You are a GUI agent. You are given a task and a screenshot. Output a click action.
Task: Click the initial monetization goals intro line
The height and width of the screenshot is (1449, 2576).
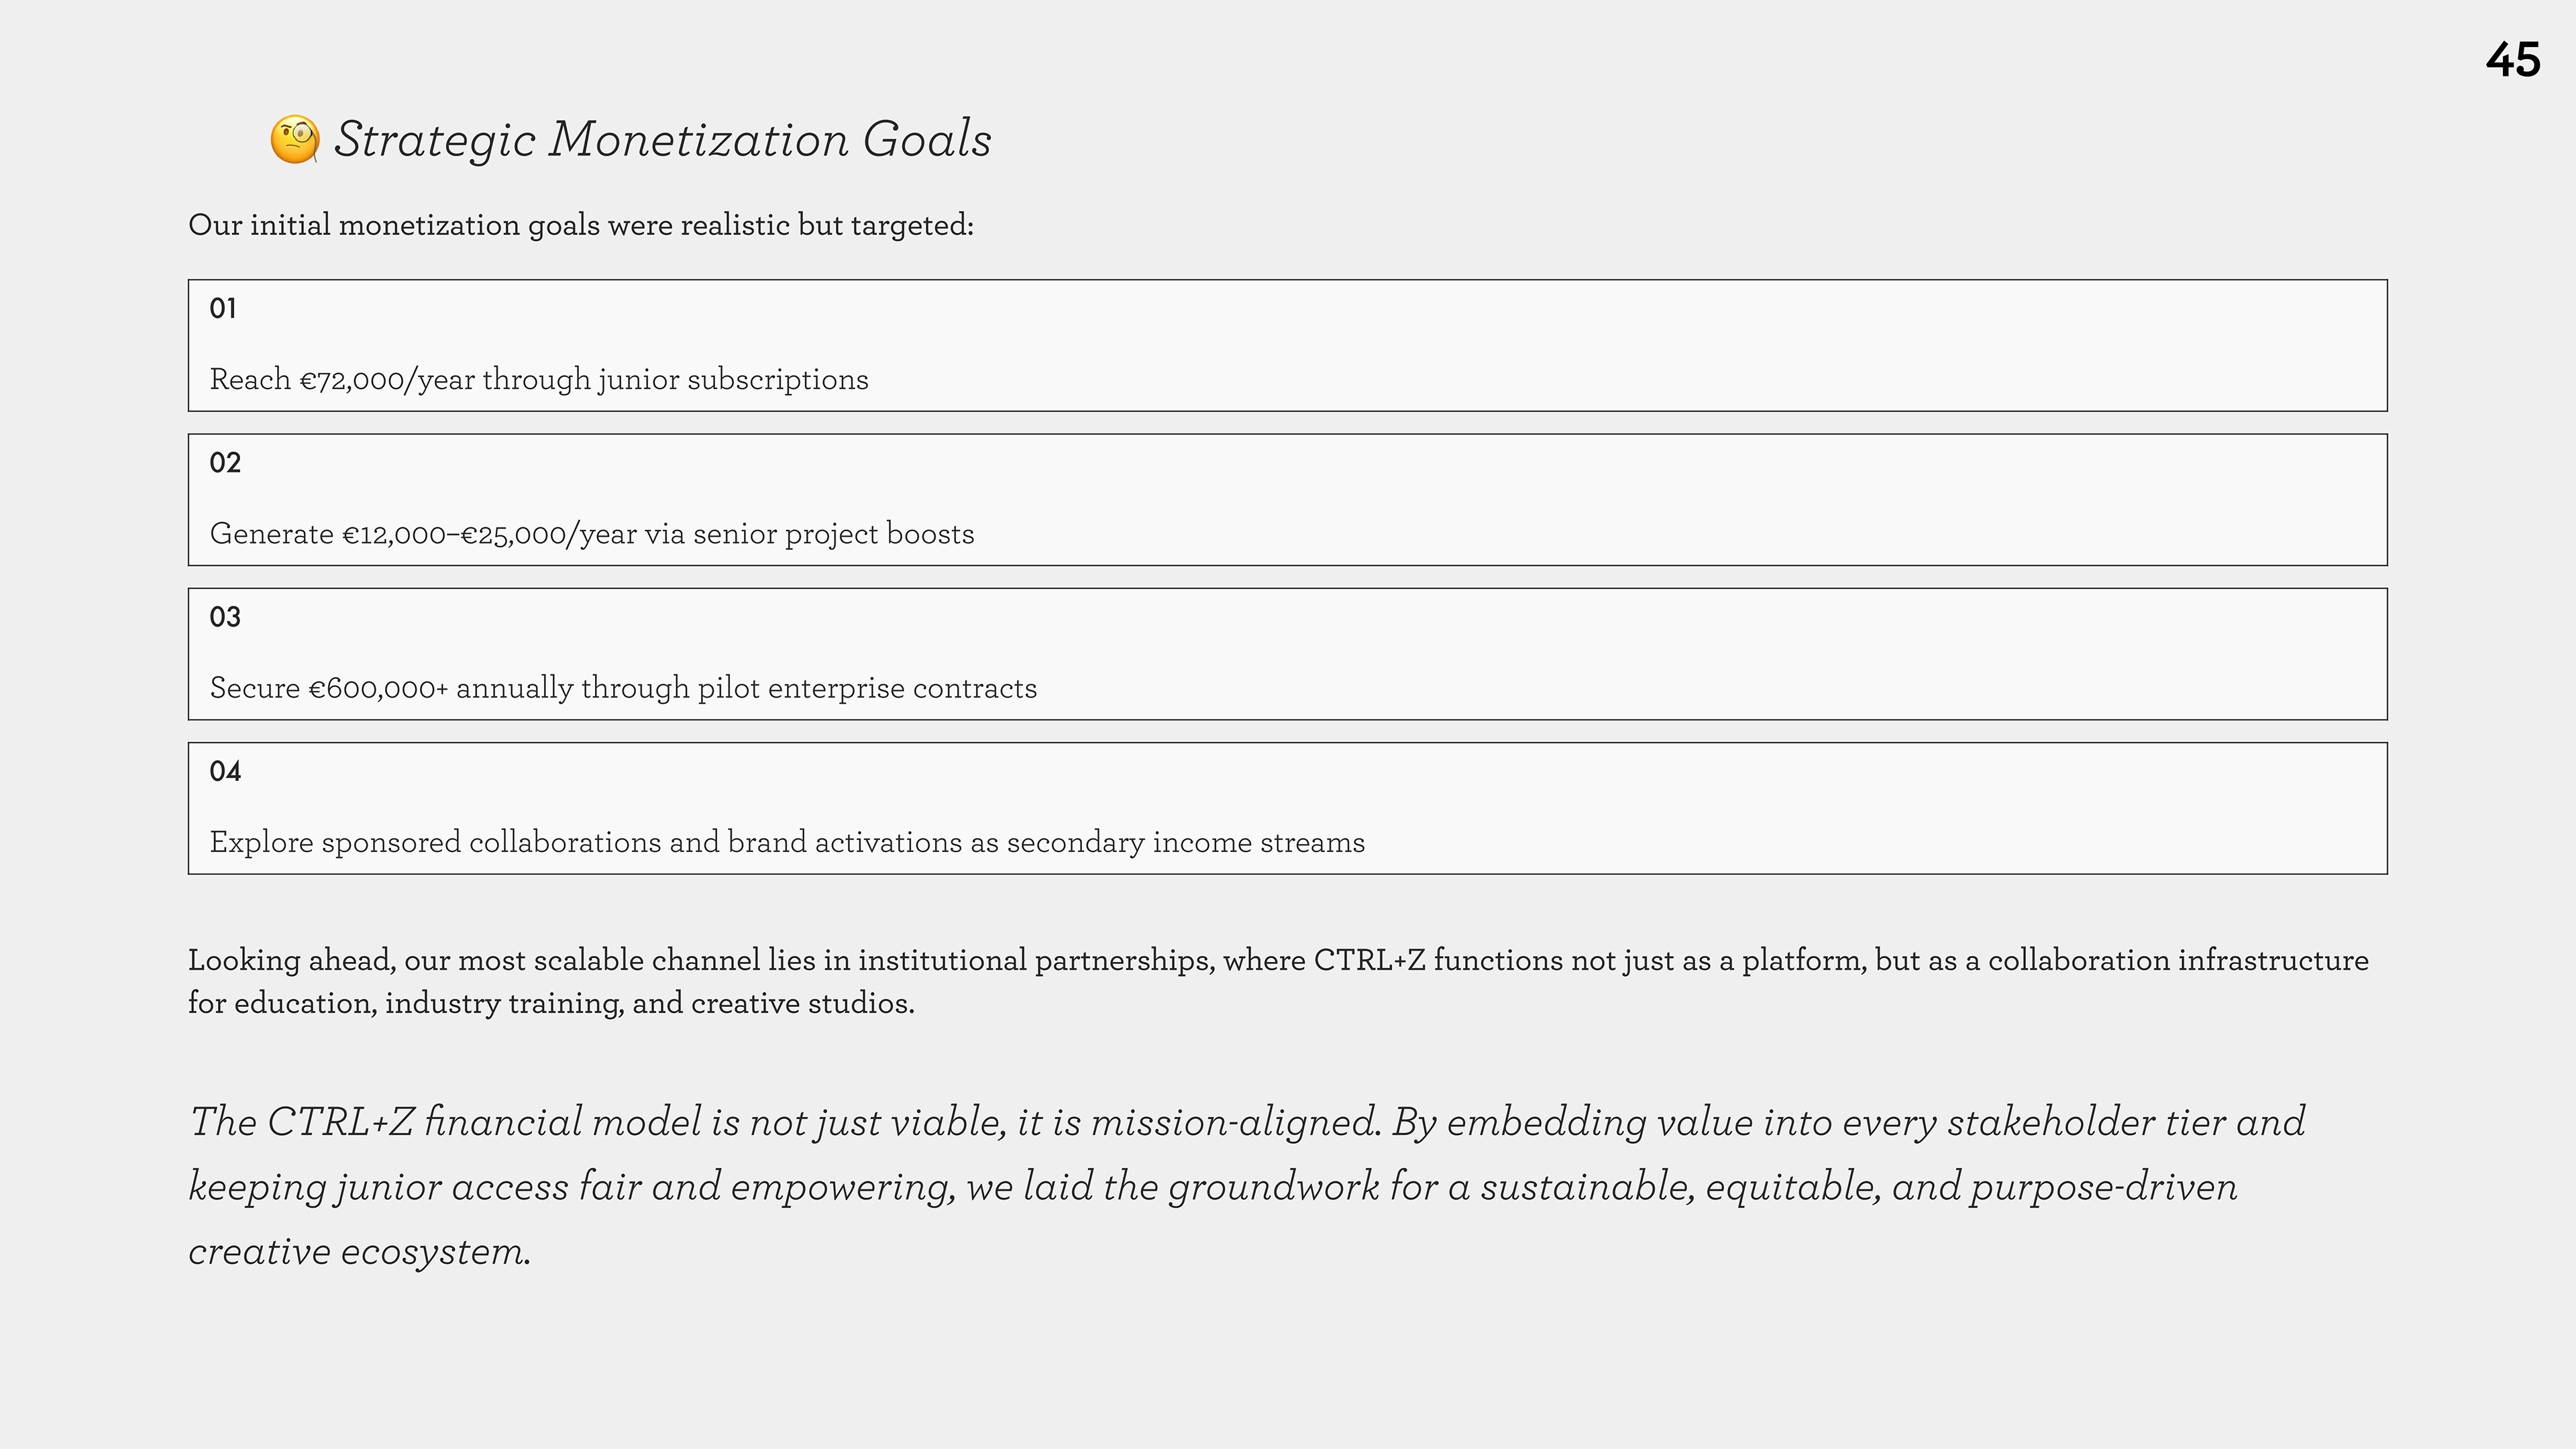(x=580, y=225)
